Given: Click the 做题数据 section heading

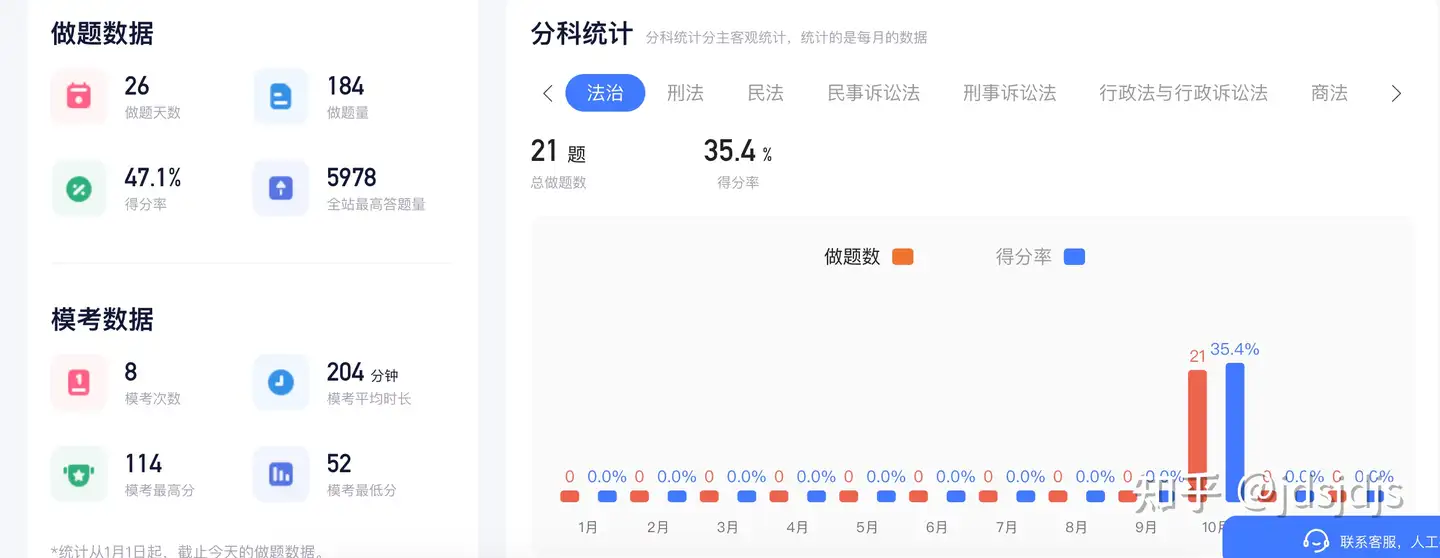Looking at the screenshot, I should (102, 34).
